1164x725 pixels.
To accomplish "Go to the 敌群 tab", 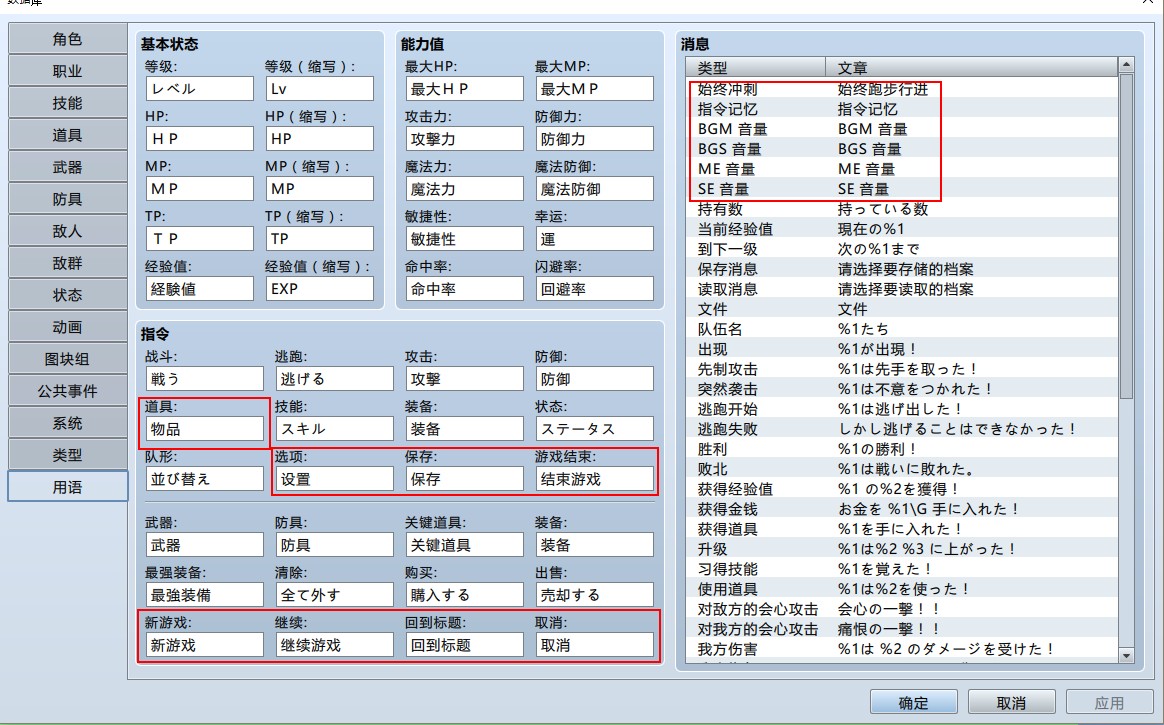I will click(68, 263).
